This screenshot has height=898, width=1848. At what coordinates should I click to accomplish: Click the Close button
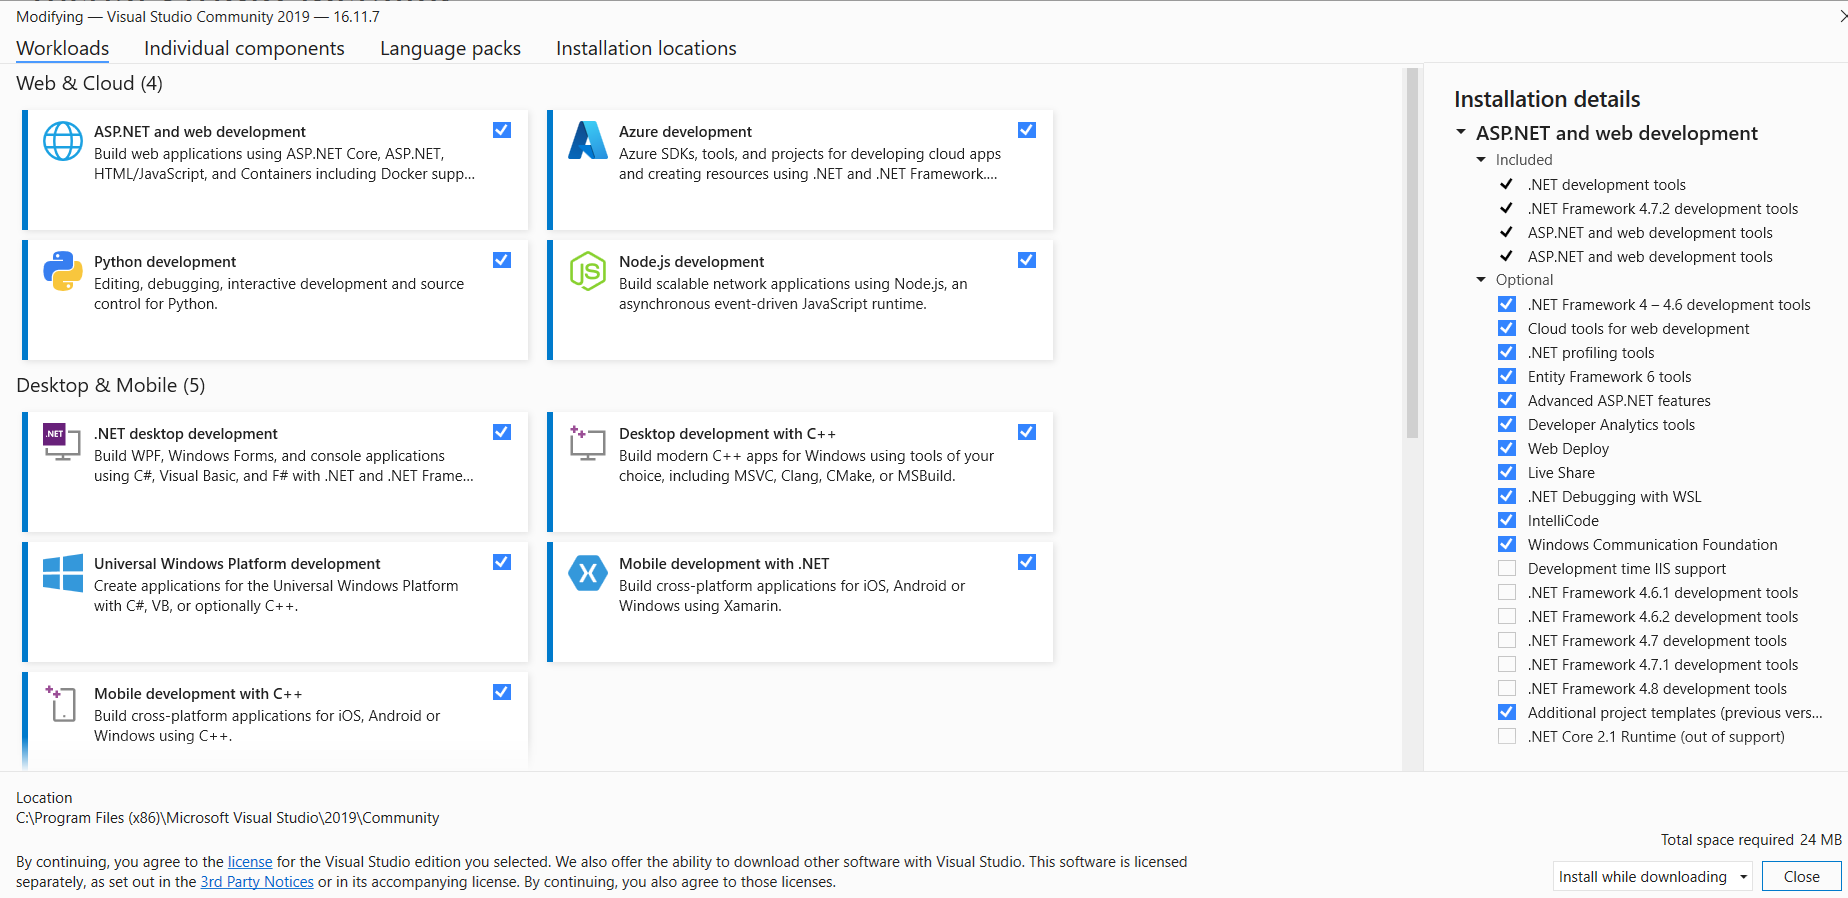pyautogui.click(x=1801, y=877)
